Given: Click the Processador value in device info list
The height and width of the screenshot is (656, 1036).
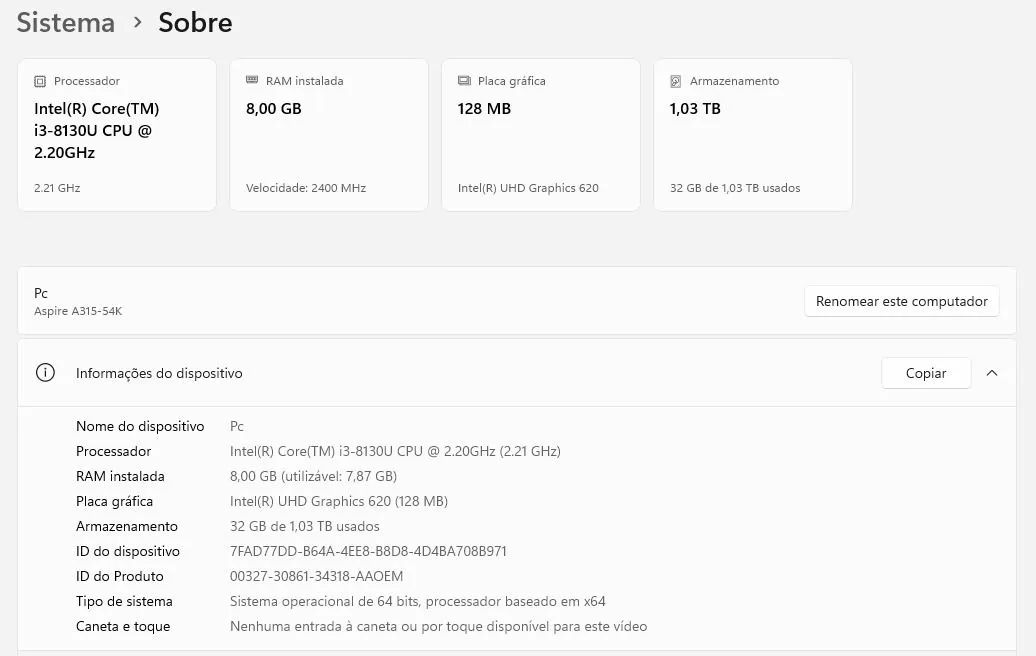Looking at the screenshot, I should (395, 451).
